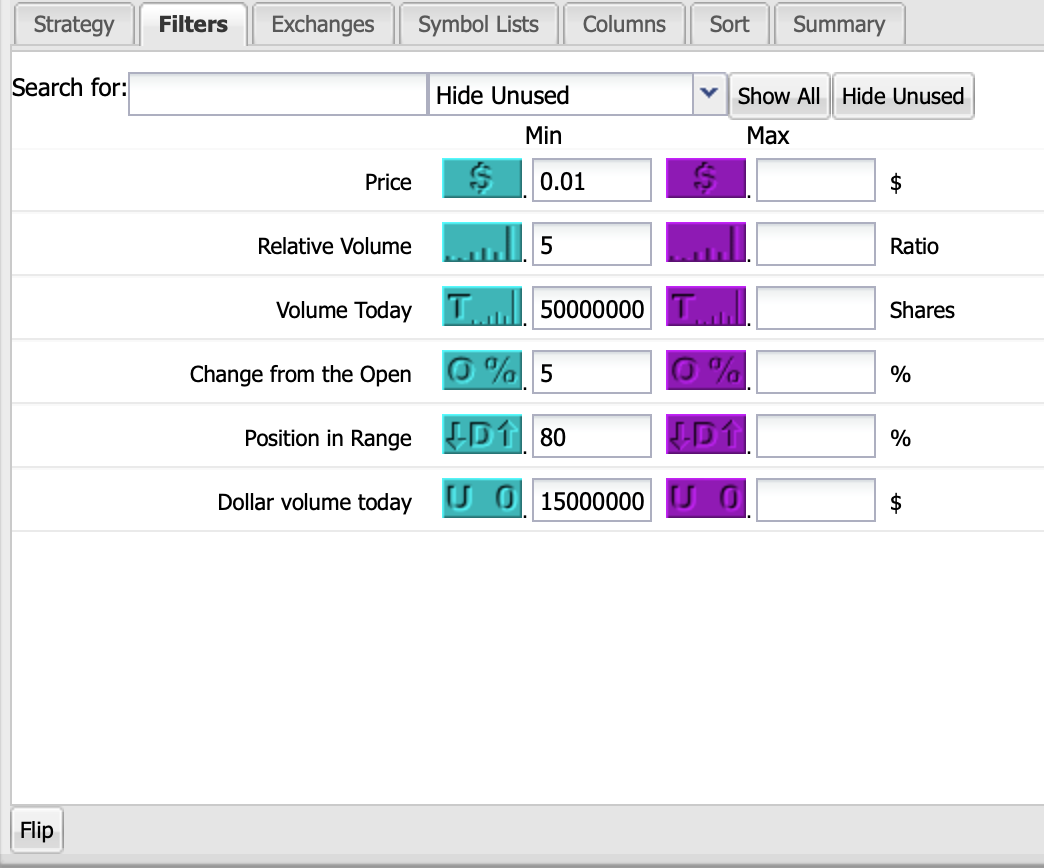Image resolution: width=1044 pixels, height=868 pixels.
Task: Switch to the Strategy tab
Action: [x=74, y=25]
